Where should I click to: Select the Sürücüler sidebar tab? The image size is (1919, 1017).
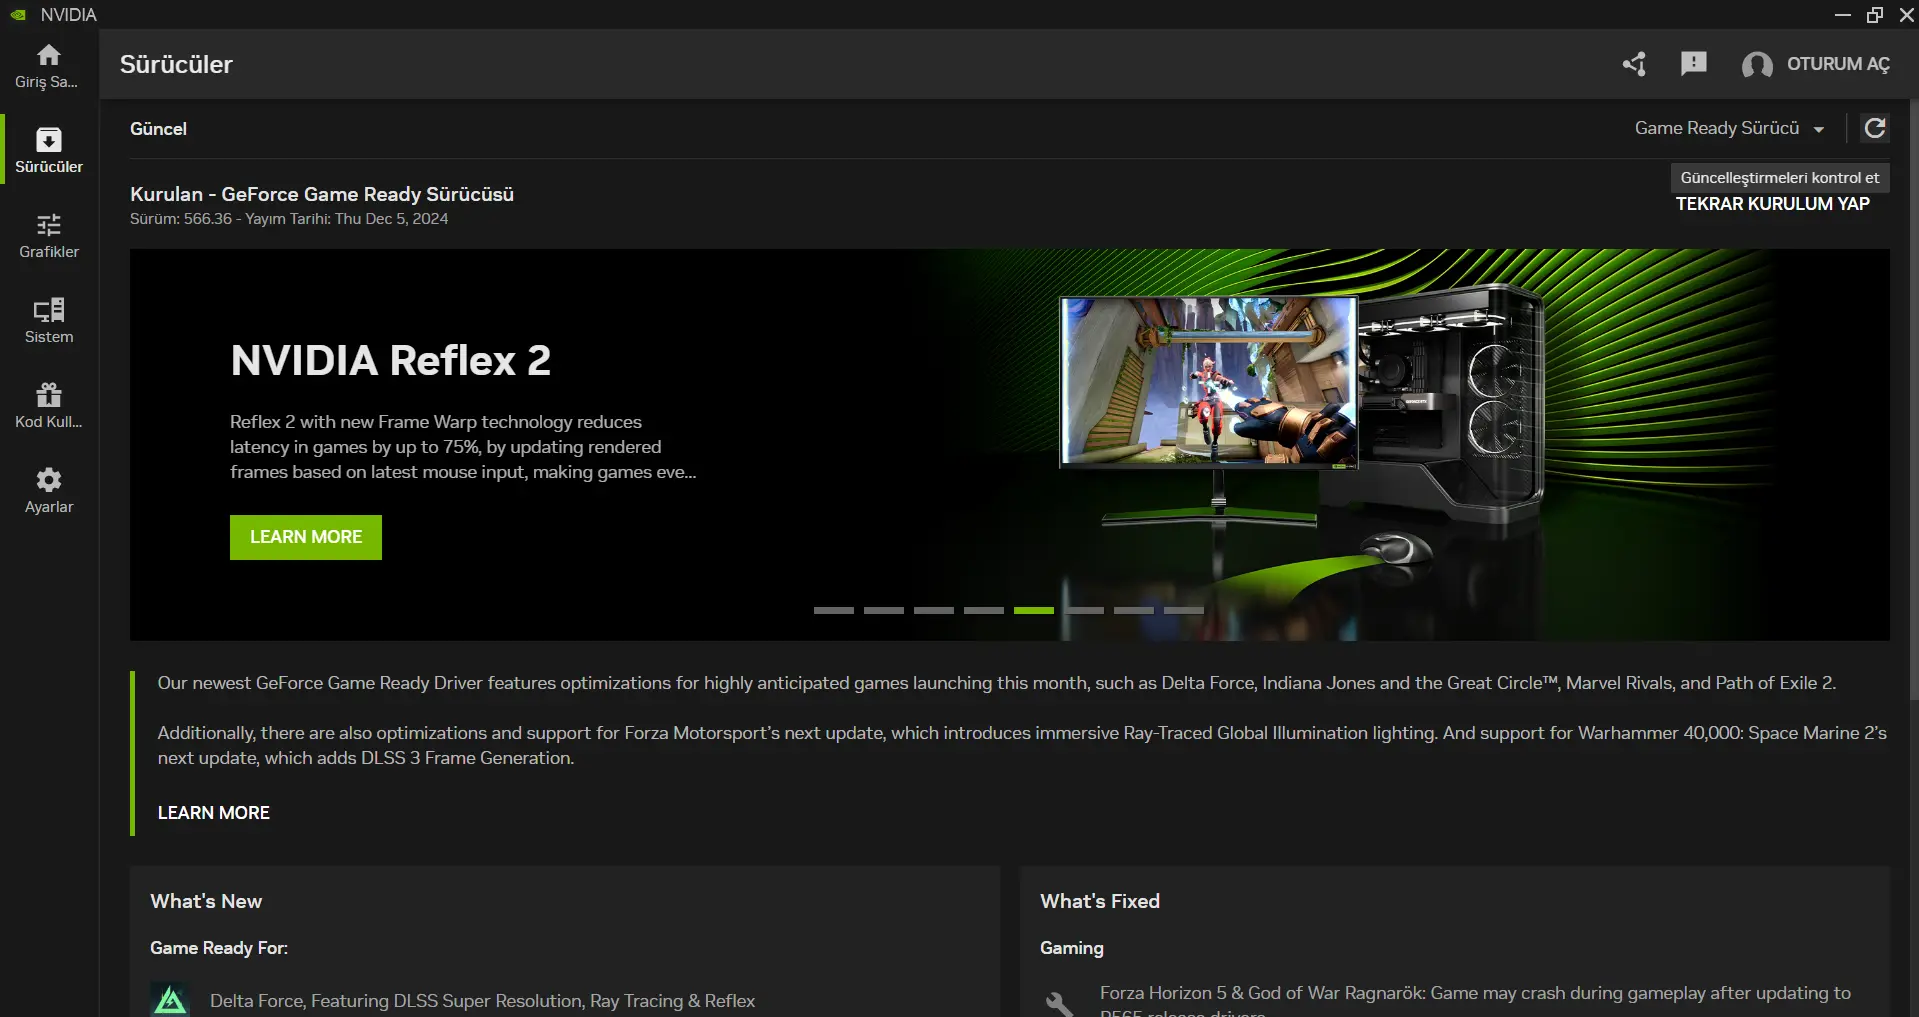(48, 151)
